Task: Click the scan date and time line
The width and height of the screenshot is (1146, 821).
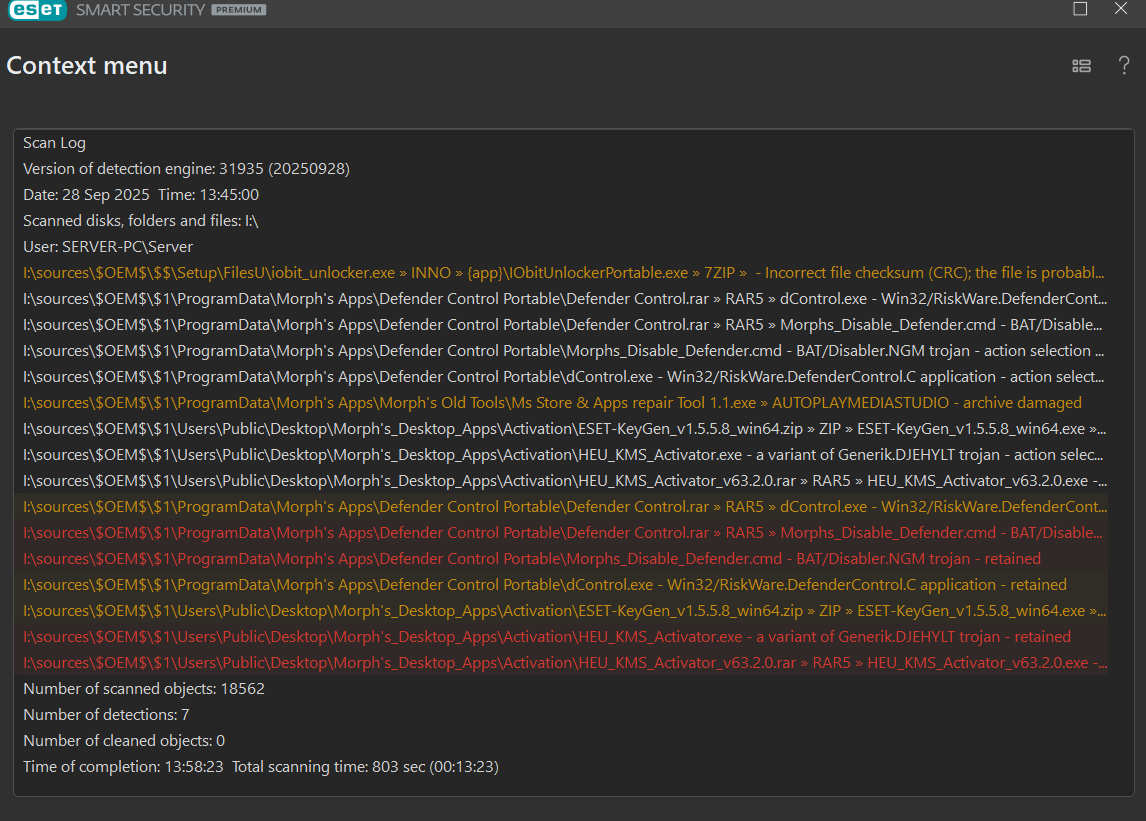Action: click(x=141, y=195)
